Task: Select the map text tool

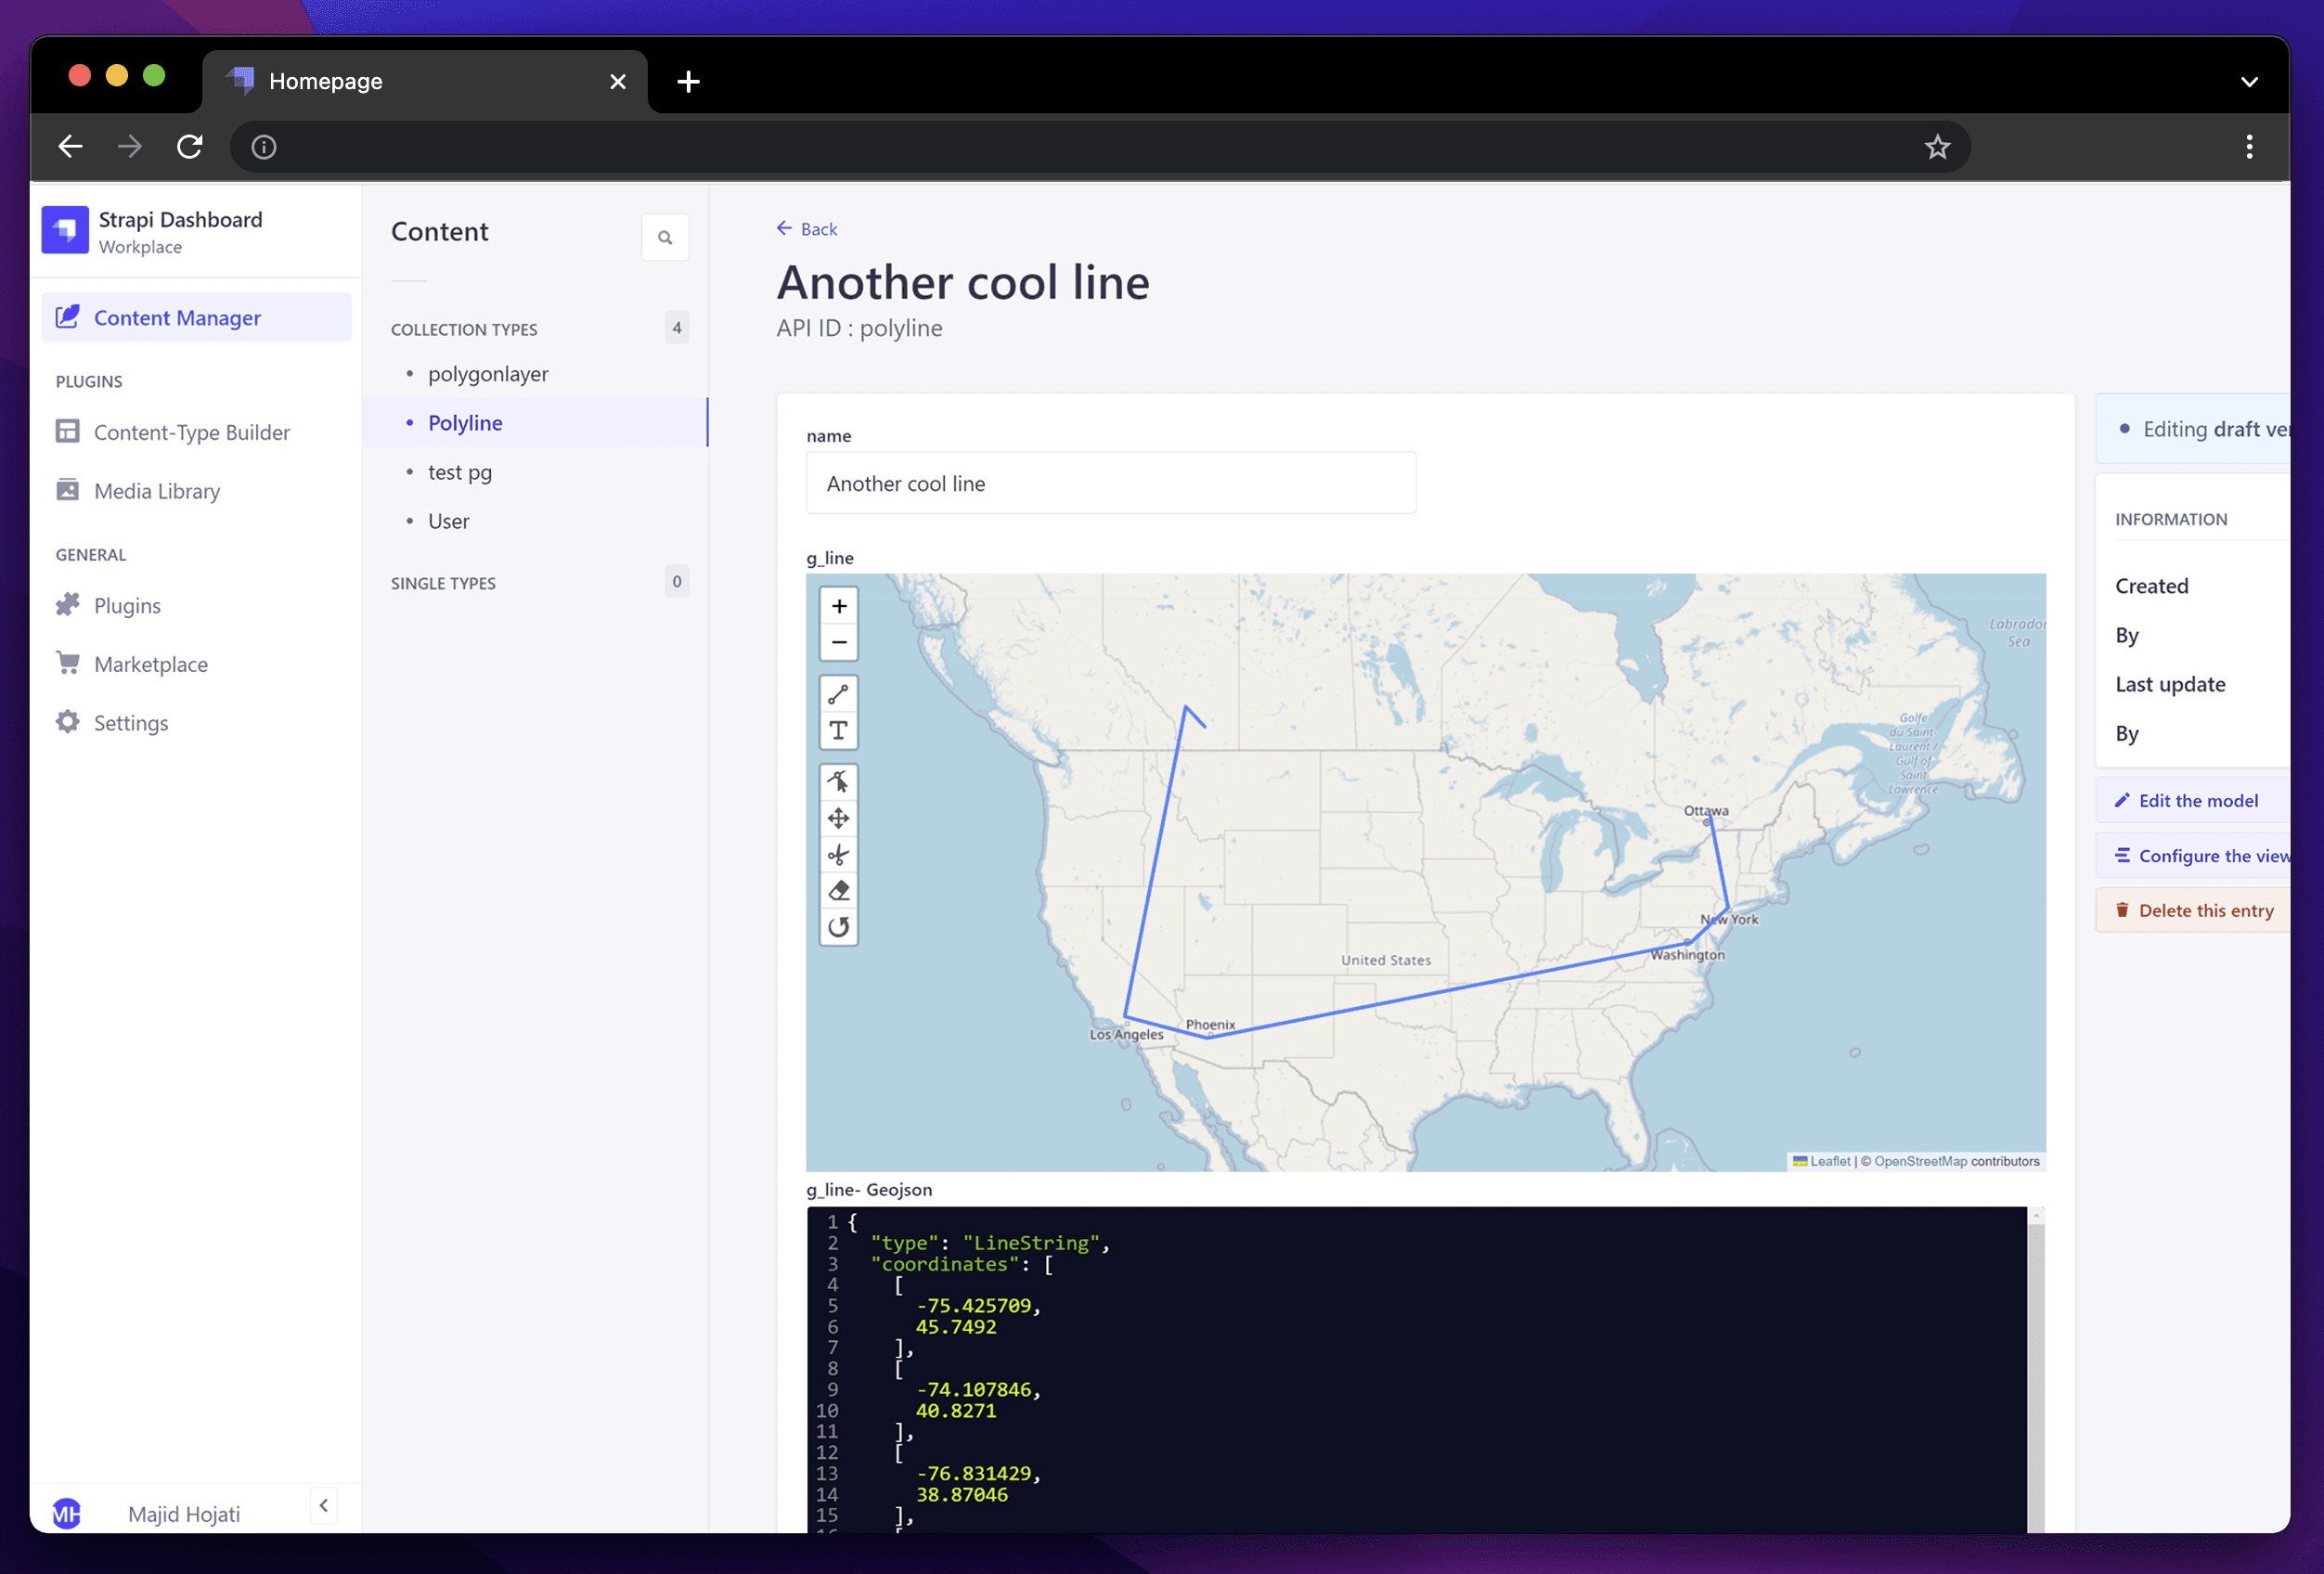Action: pos(838,730)
